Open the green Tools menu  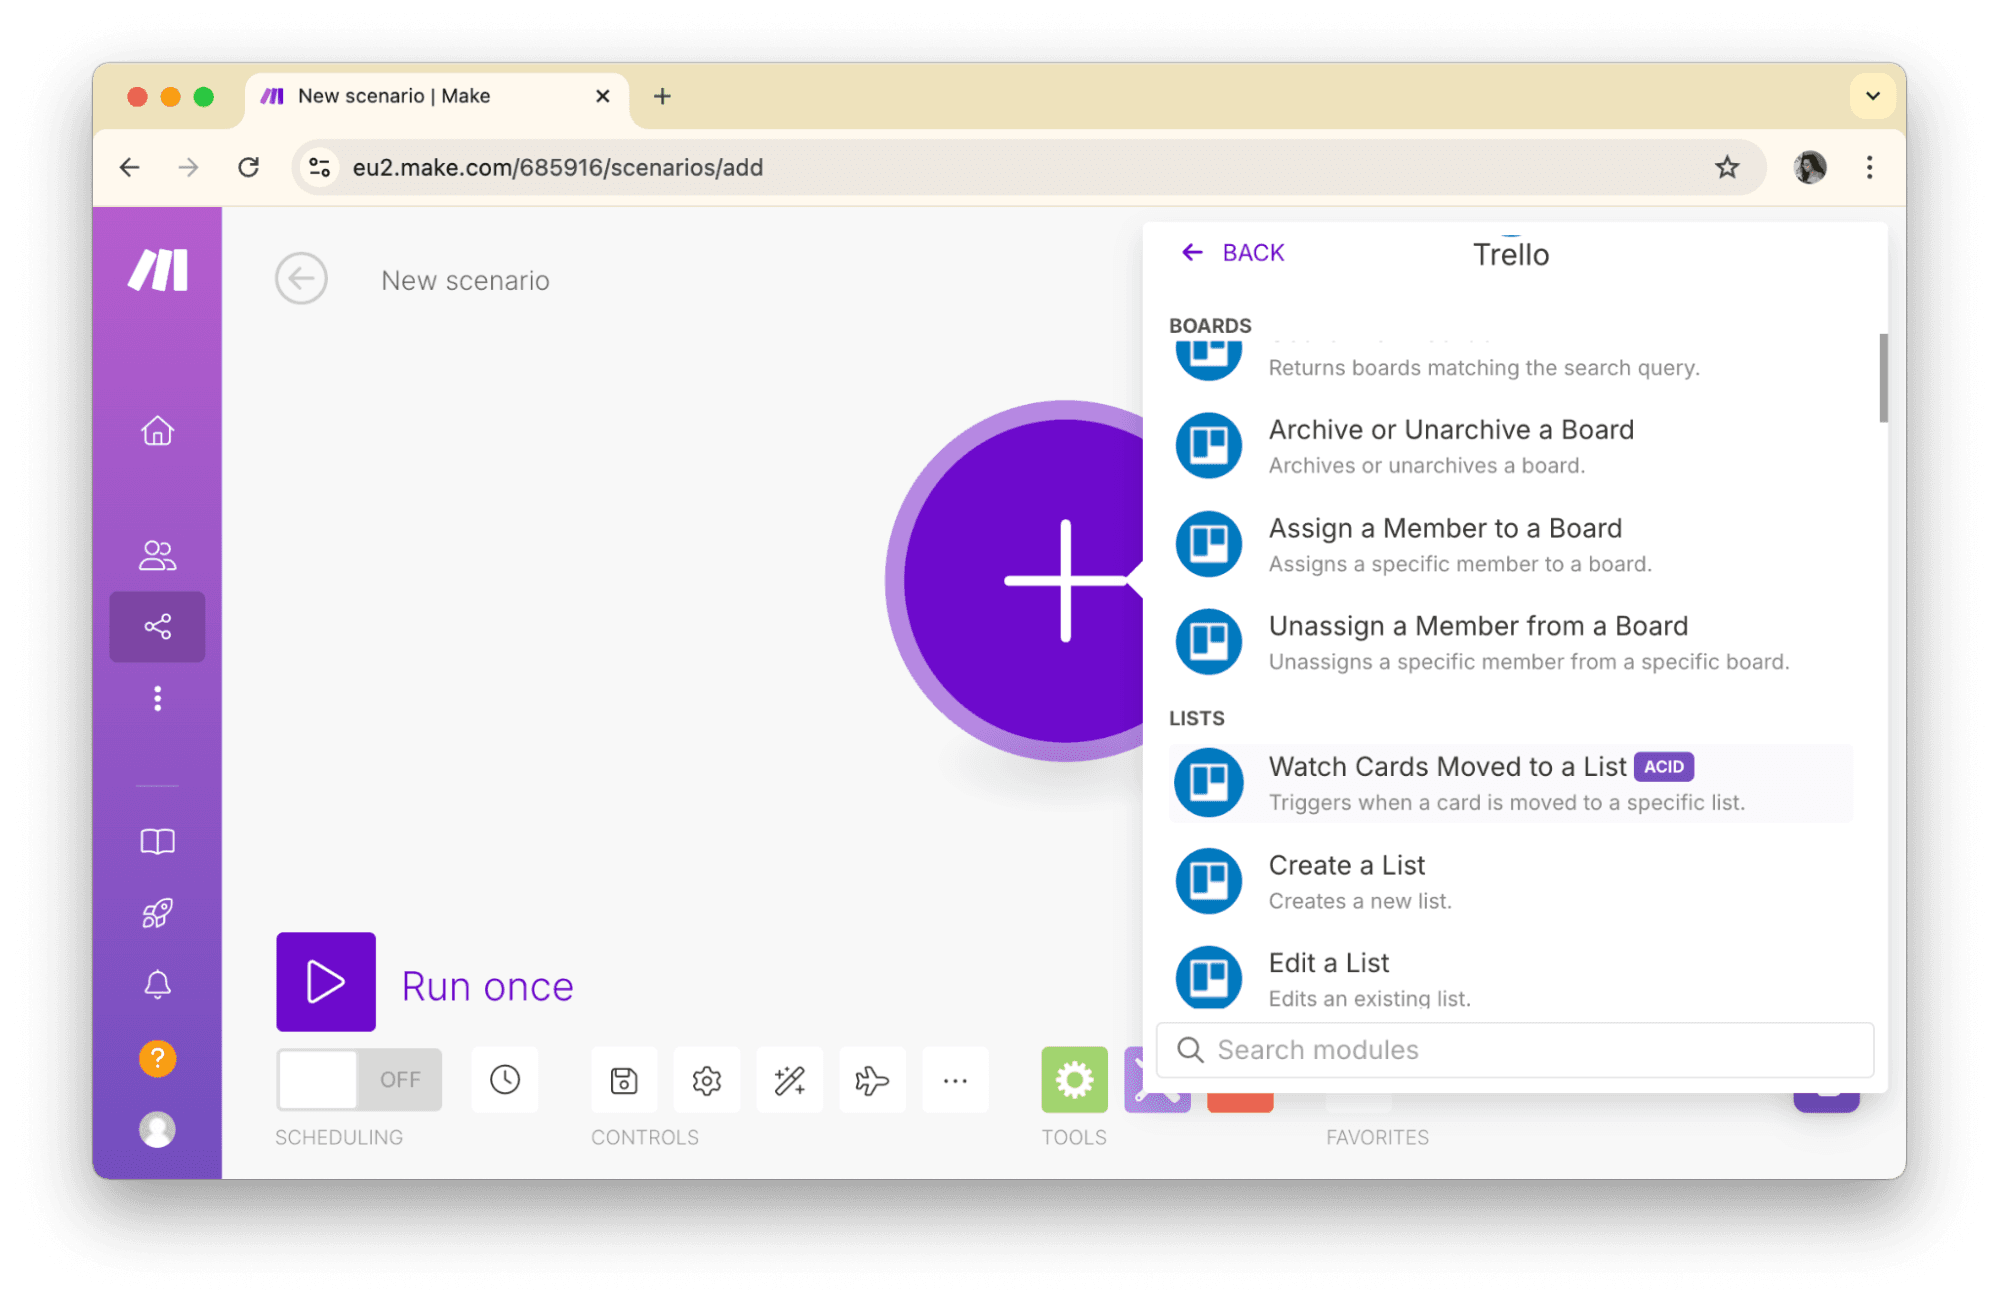click(x=1073, y=1080)
